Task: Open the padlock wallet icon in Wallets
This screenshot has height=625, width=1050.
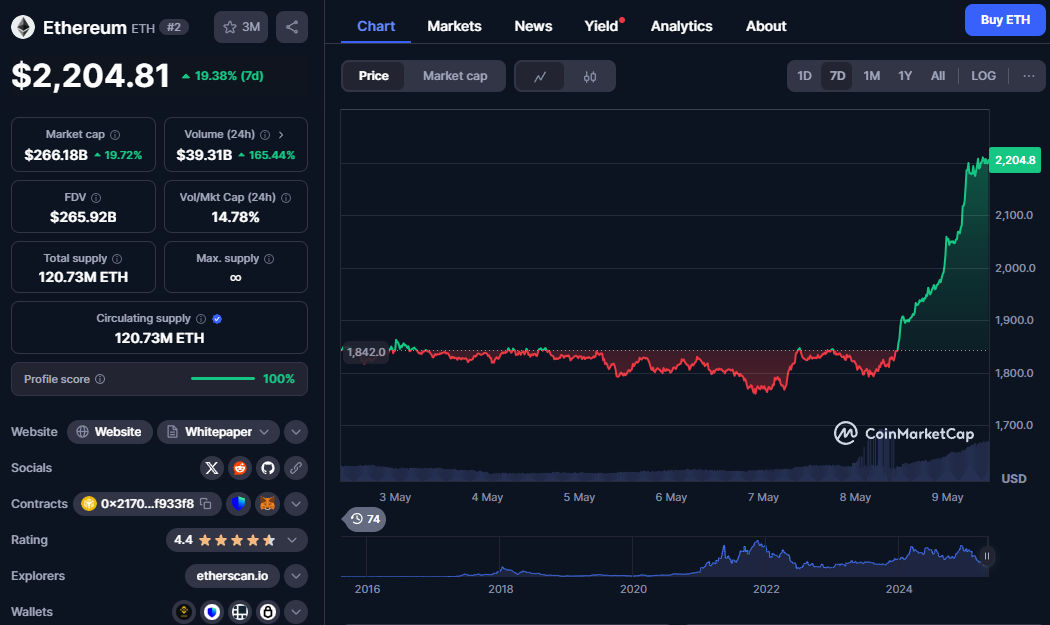Action: [268, 612]
